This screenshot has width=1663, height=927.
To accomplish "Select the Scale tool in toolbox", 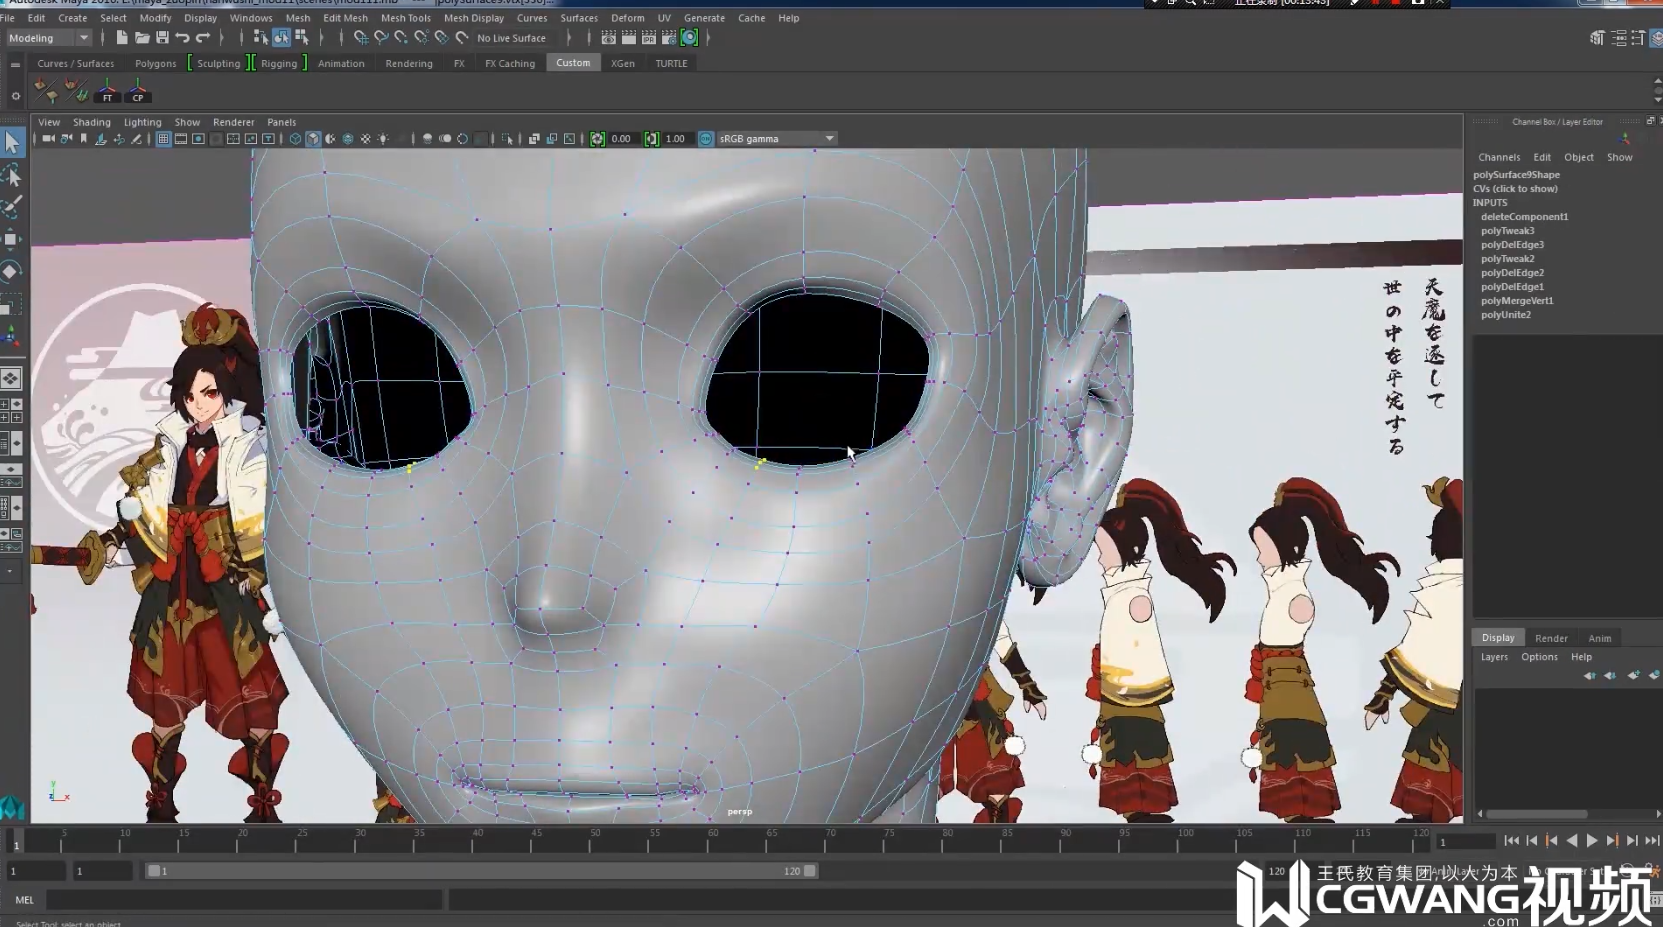I will pos(12,303).
